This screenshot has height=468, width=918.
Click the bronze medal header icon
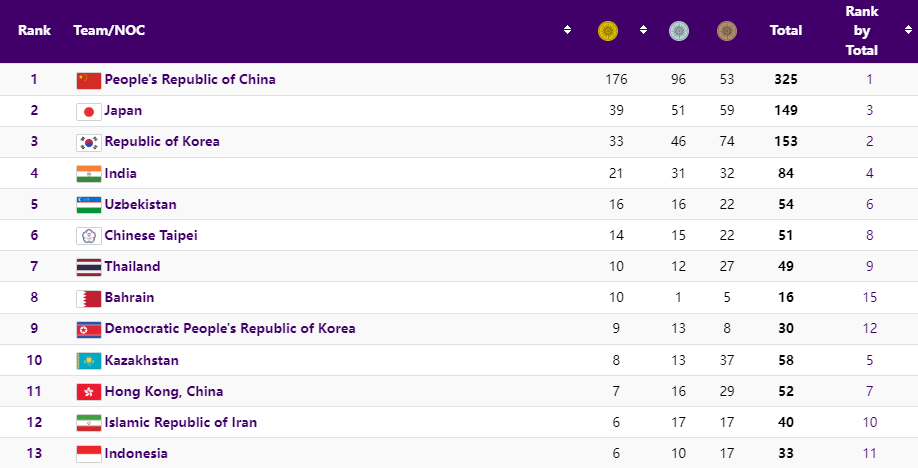(x=727, y=30)
